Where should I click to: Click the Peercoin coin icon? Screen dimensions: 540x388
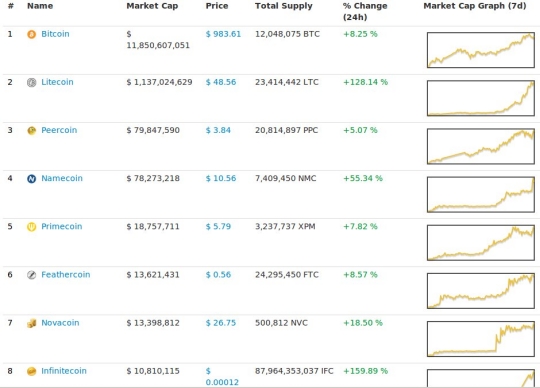point(31,130)
